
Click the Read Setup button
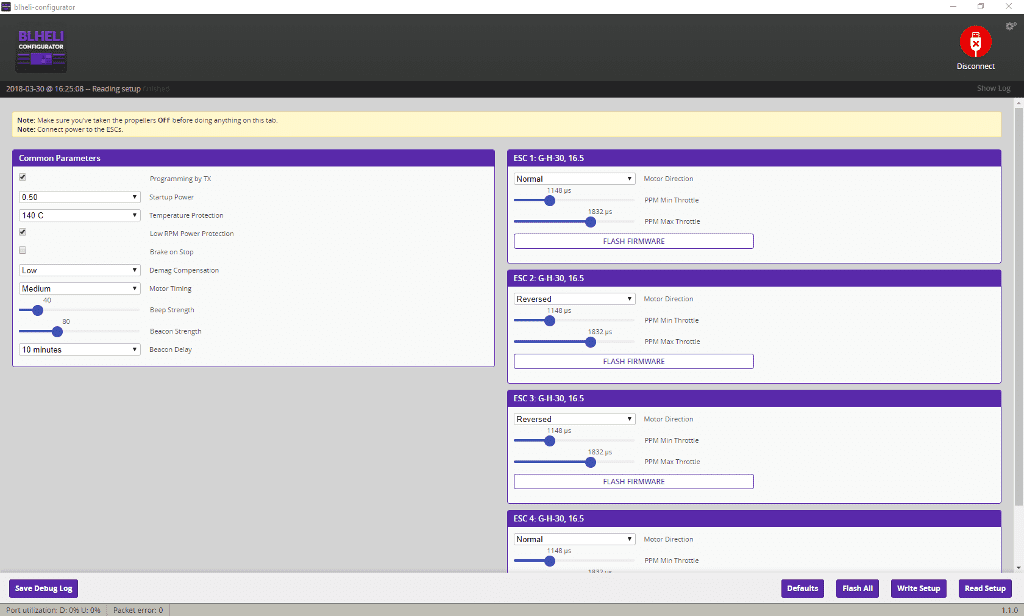click(x=985, y=588)
